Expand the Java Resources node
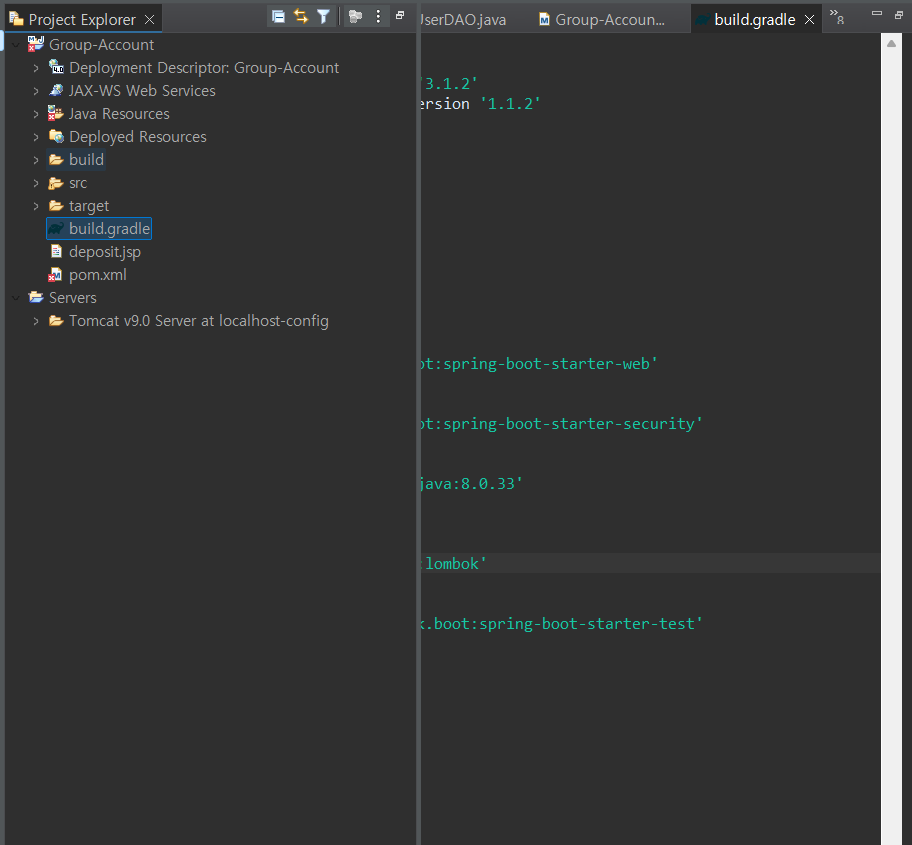This screenshot has width=912, height=845. point(36,114)
